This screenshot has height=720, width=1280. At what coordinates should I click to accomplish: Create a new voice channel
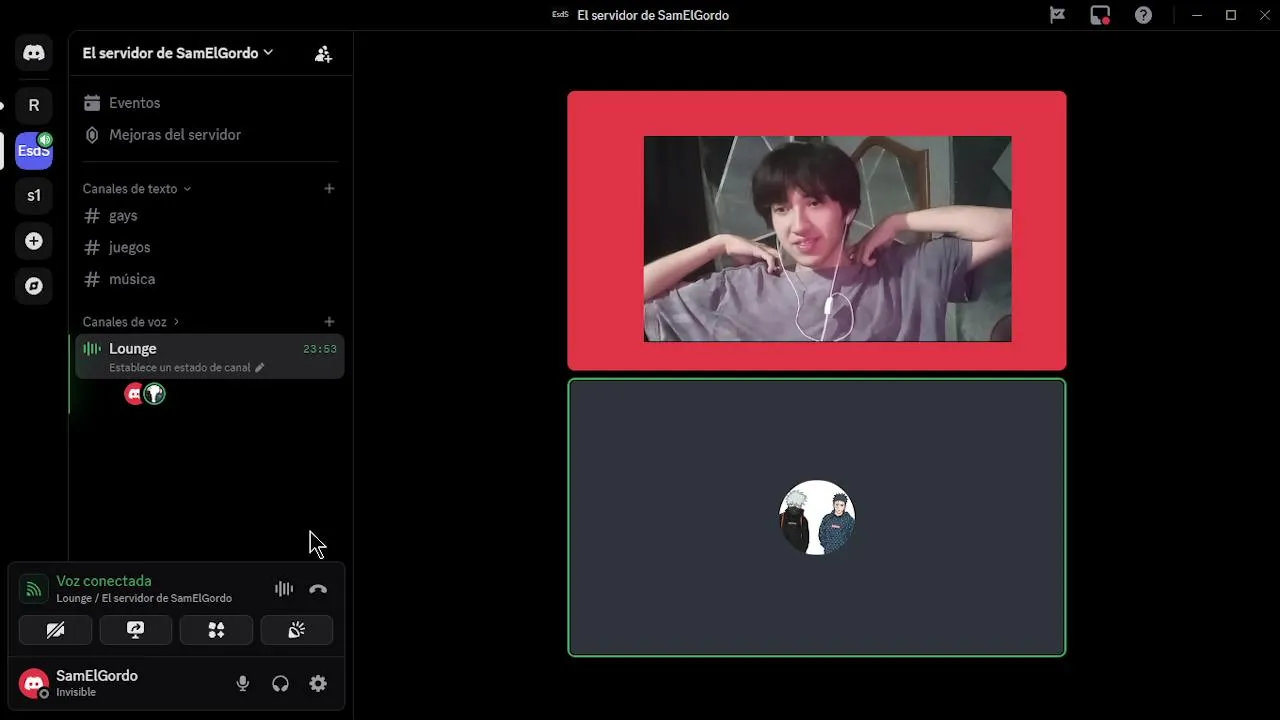click(x=329, y=322)
